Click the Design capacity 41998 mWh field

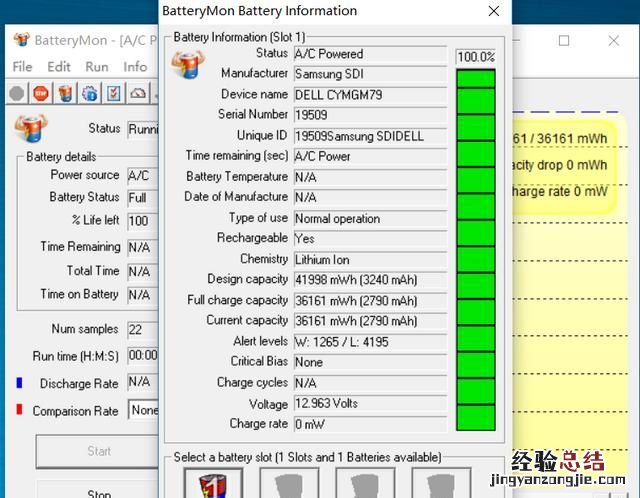point(370,280)
